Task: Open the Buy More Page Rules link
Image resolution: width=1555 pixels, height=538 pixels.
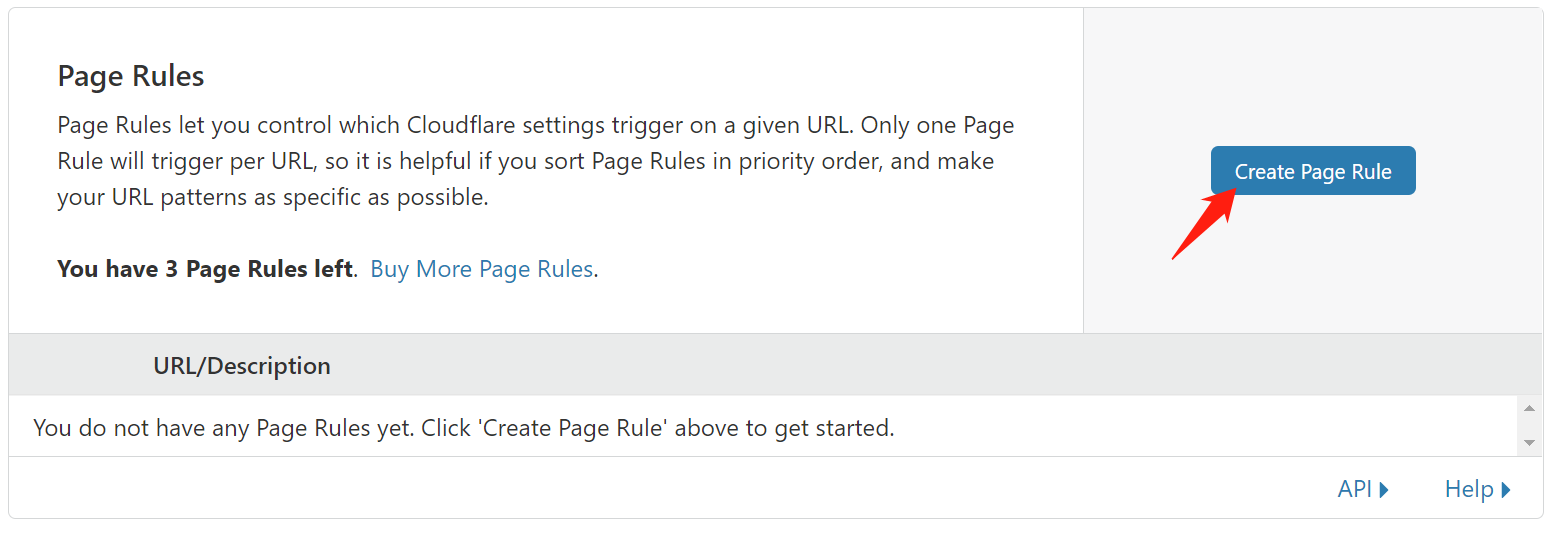Action: 481,269
